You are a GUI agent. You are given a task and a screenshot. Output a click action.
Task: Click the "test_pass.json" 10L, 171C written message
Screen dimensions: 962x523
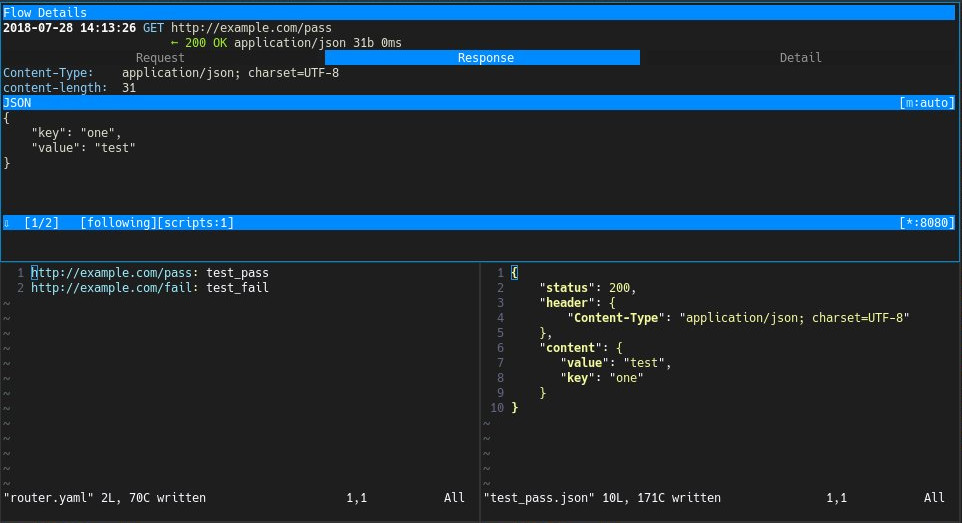[602, 498]
